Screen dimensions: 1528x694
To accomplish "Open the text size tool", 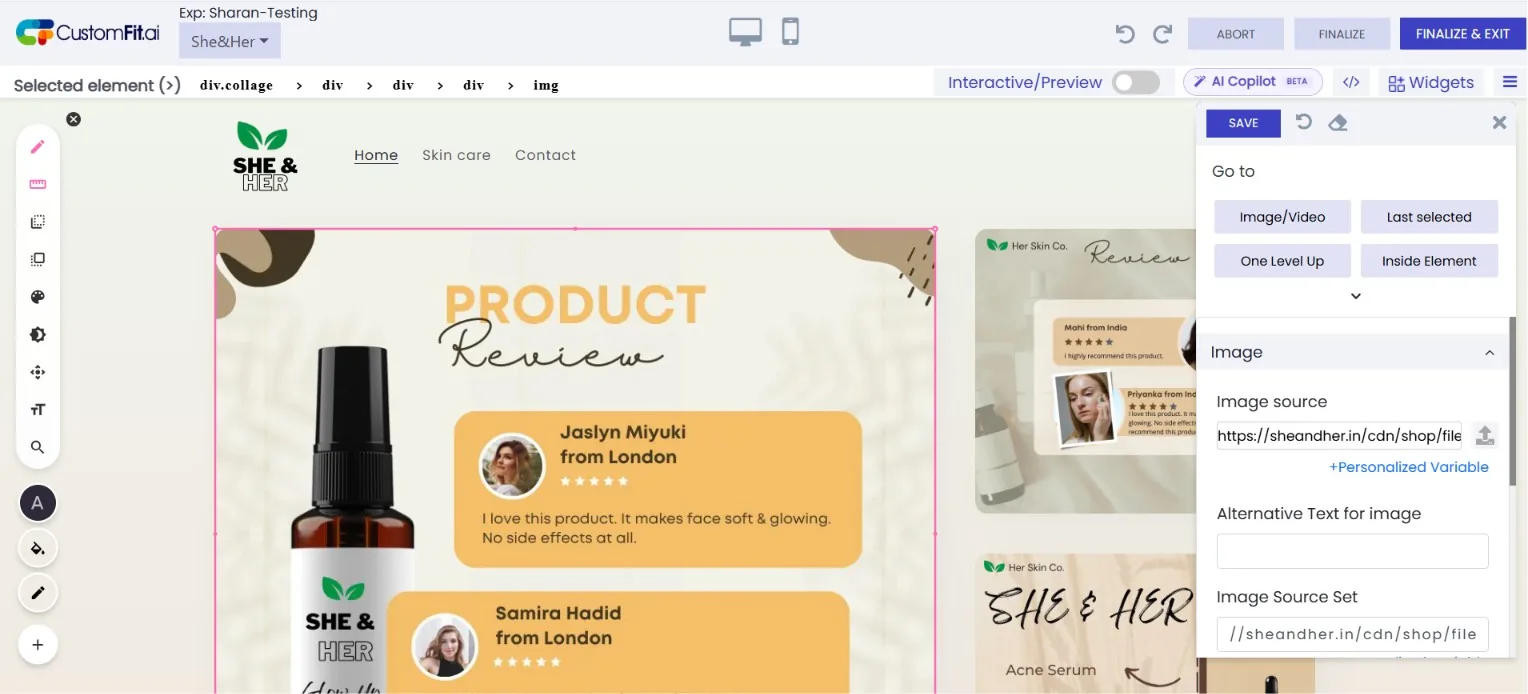I will [38, 410].
